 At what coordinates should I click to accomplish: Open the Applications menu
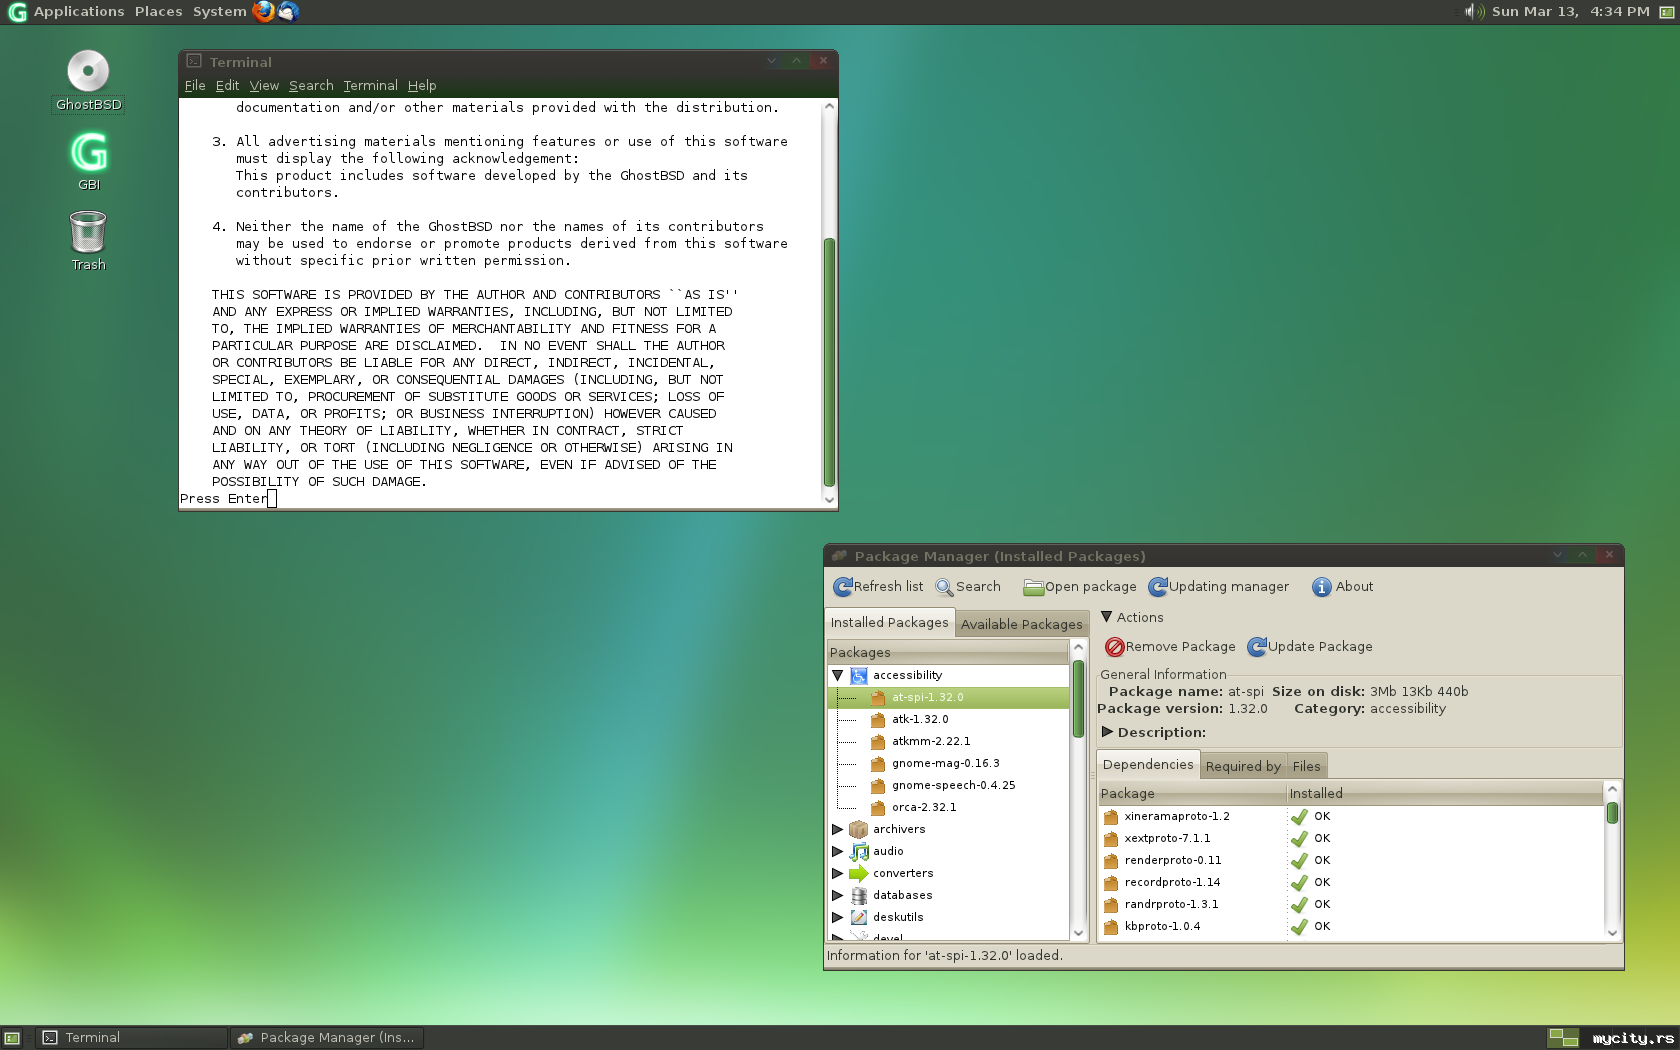(79, 12)
